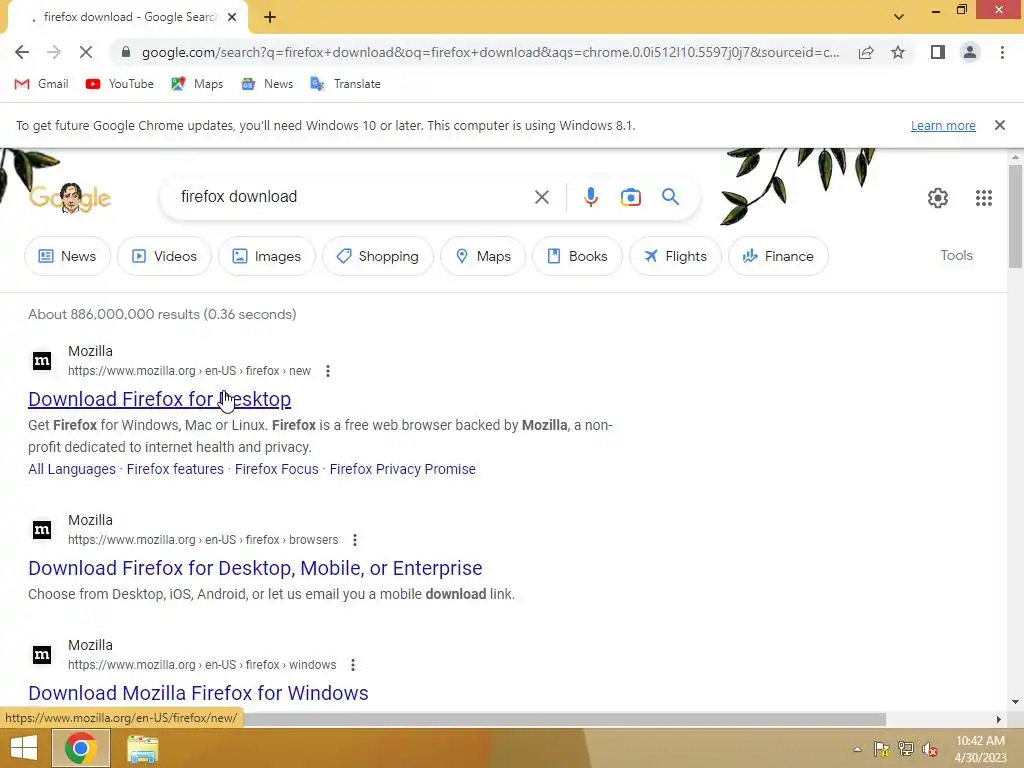Filter results by Books
This screenshot has width=1024, height=768.
point(577,256)
